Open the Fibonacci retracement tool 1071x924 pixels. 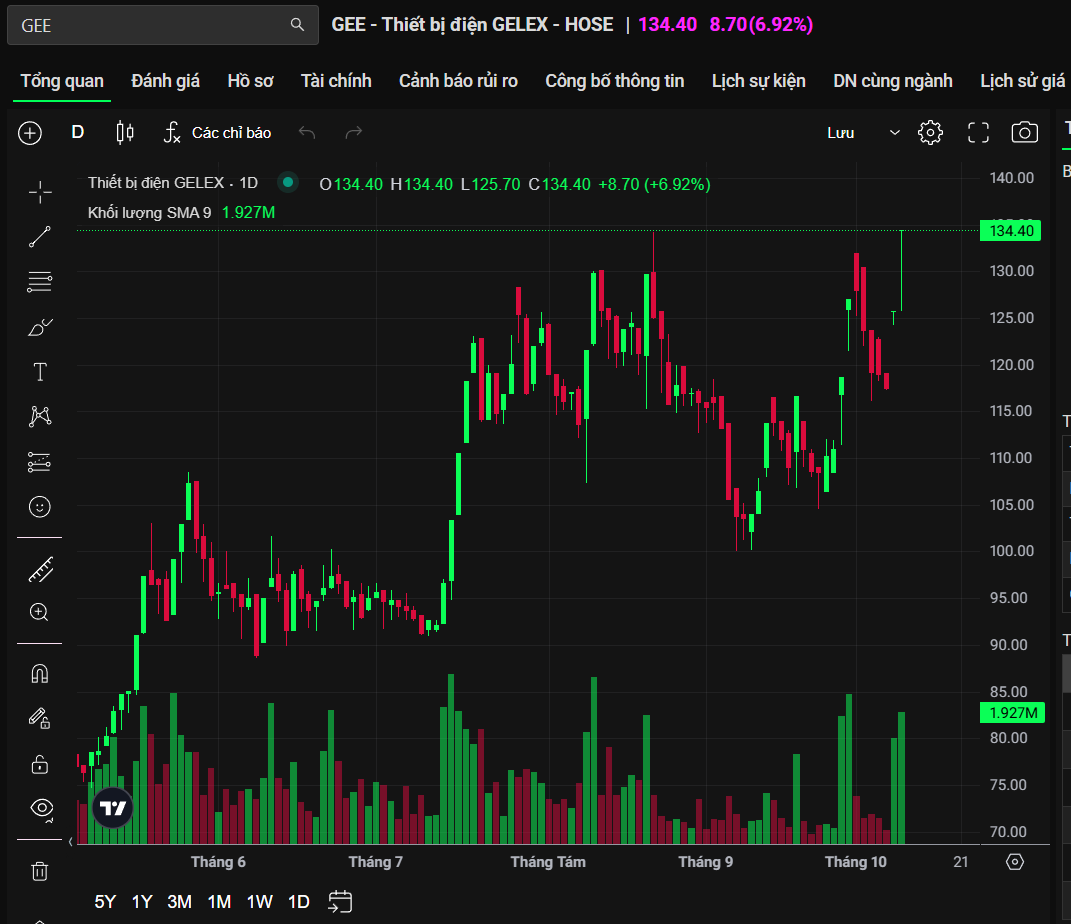pos(40,282)
